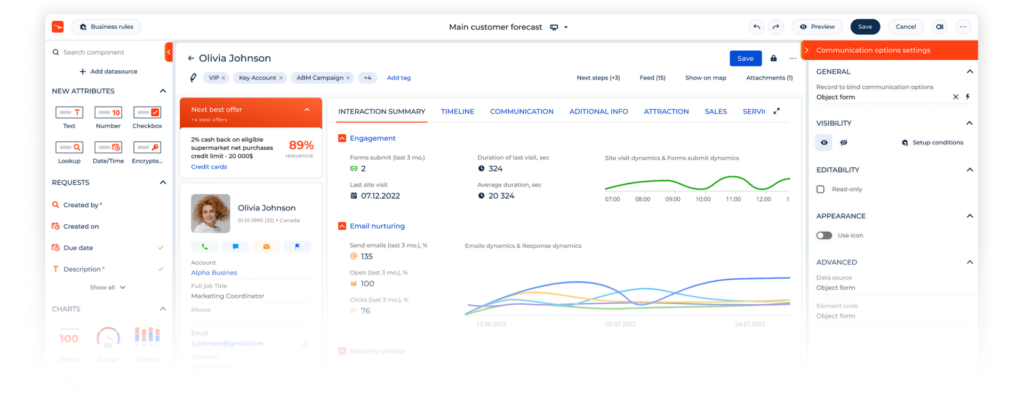Click the blue chat message icon
Screen dimensions: 1024x406
pos(235,246)
